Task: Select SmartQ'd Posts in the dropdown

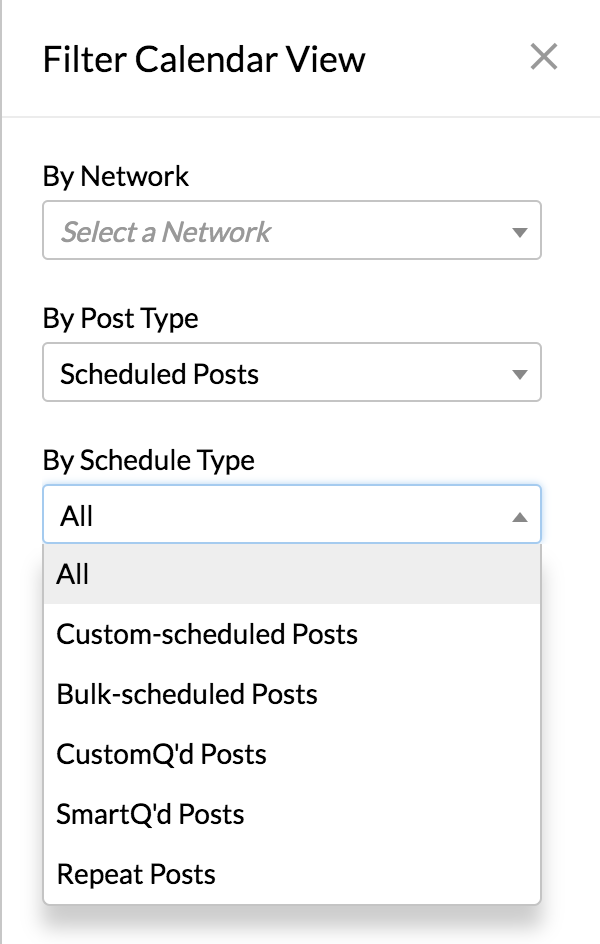Action: click(151, 814)
